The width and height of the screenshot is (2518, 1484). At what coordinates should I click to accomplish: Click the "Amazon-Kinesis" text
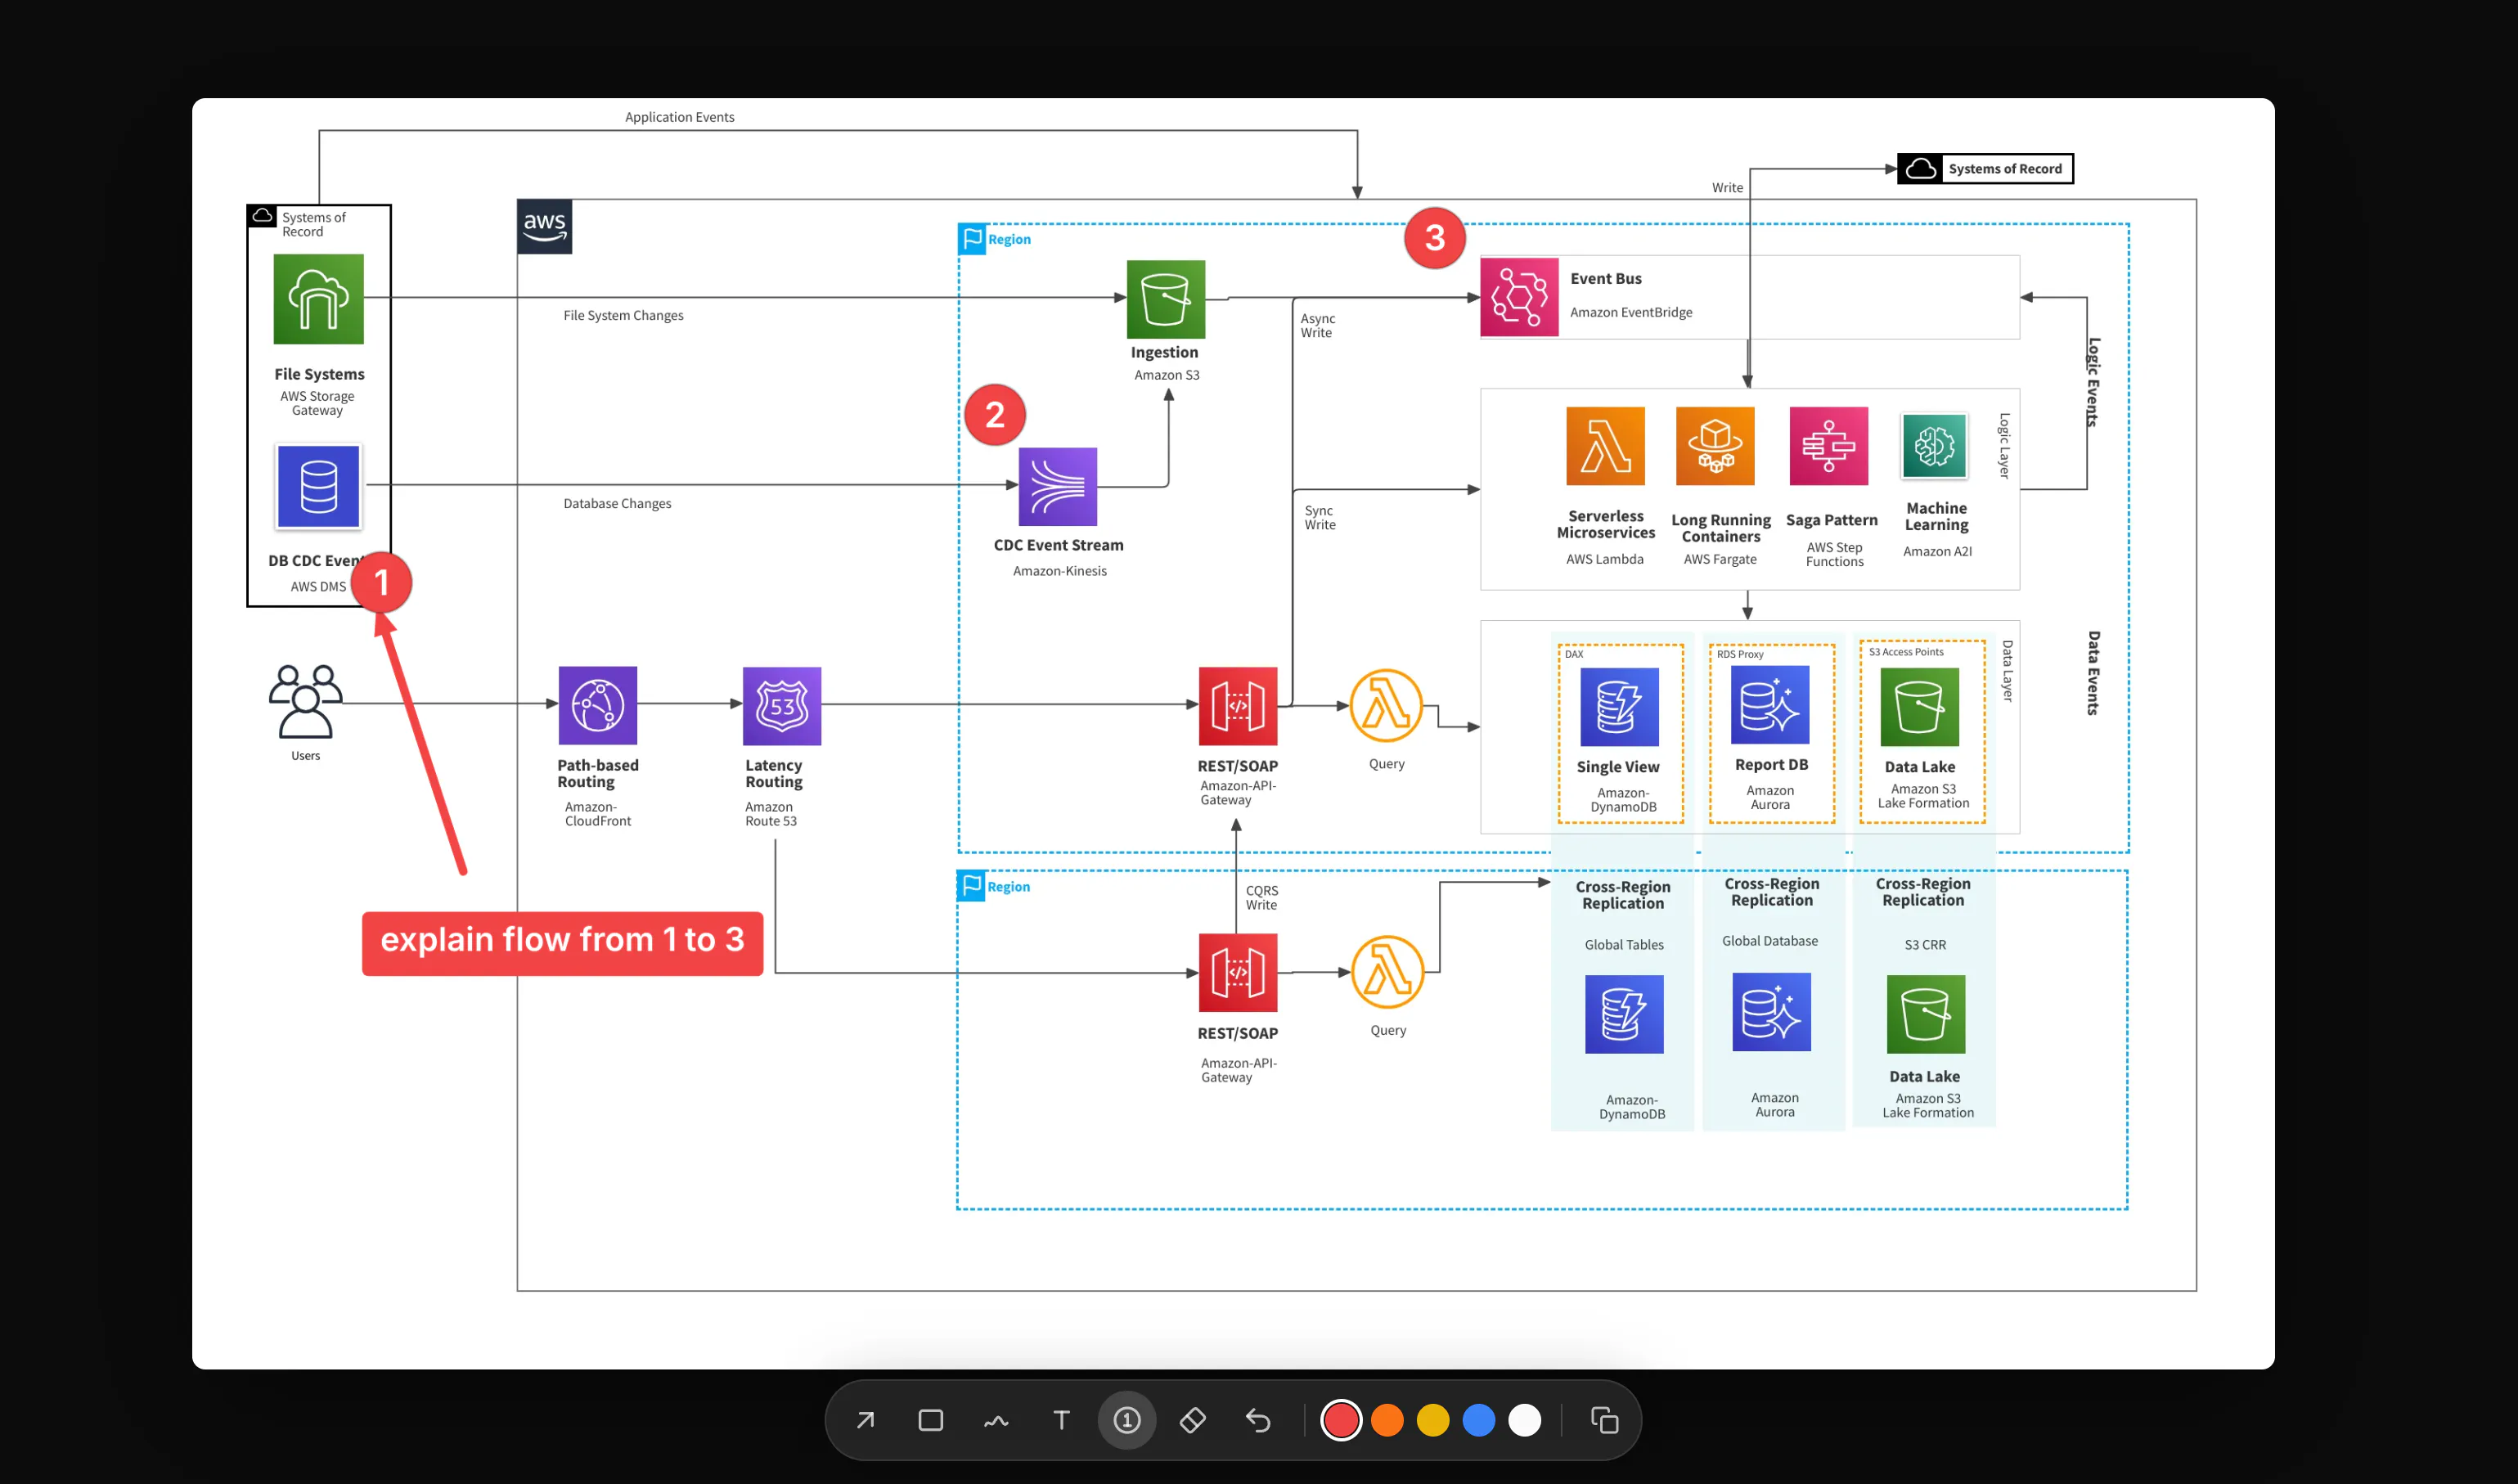pos(1060,571)
